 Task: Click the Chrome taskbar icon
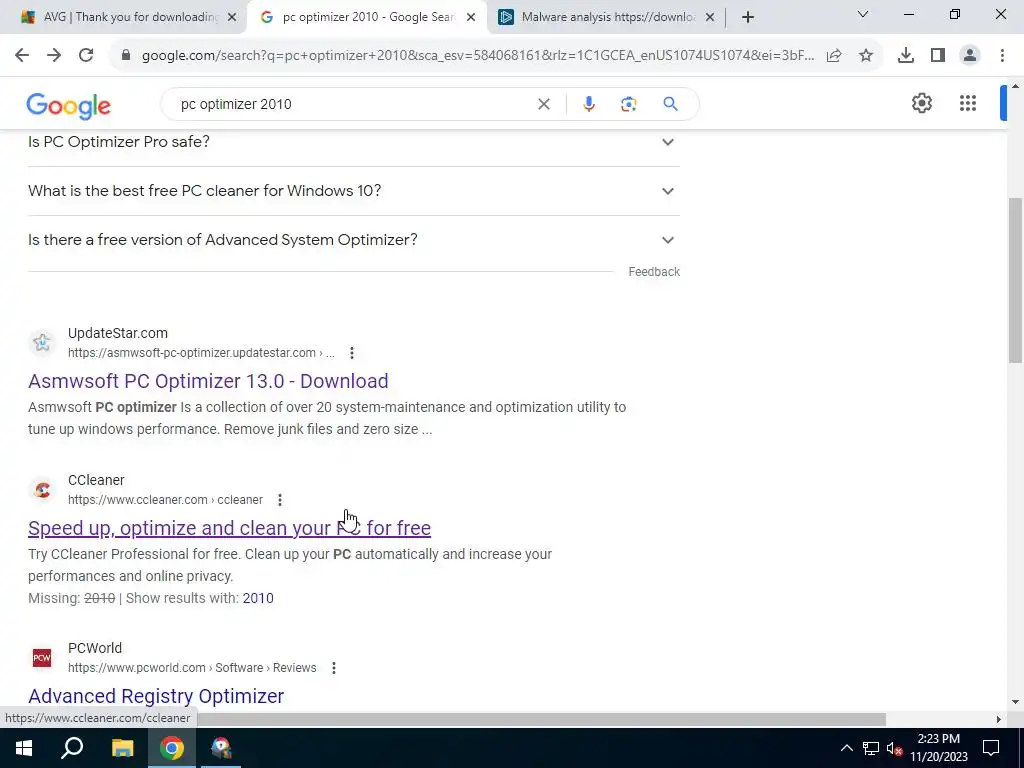point(172,748)
